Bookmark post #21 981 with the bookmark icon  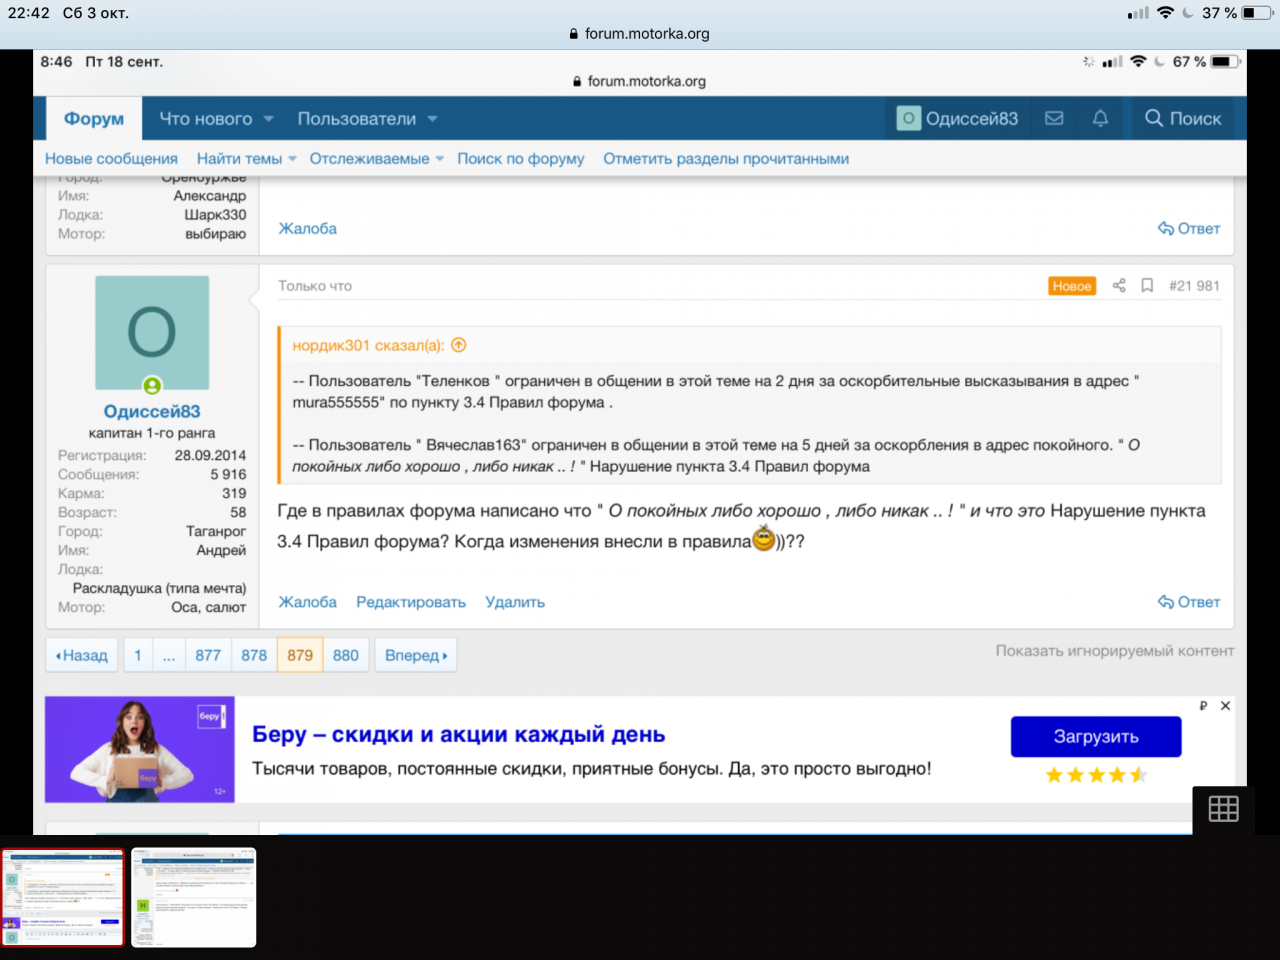(x=1147, y=286)
